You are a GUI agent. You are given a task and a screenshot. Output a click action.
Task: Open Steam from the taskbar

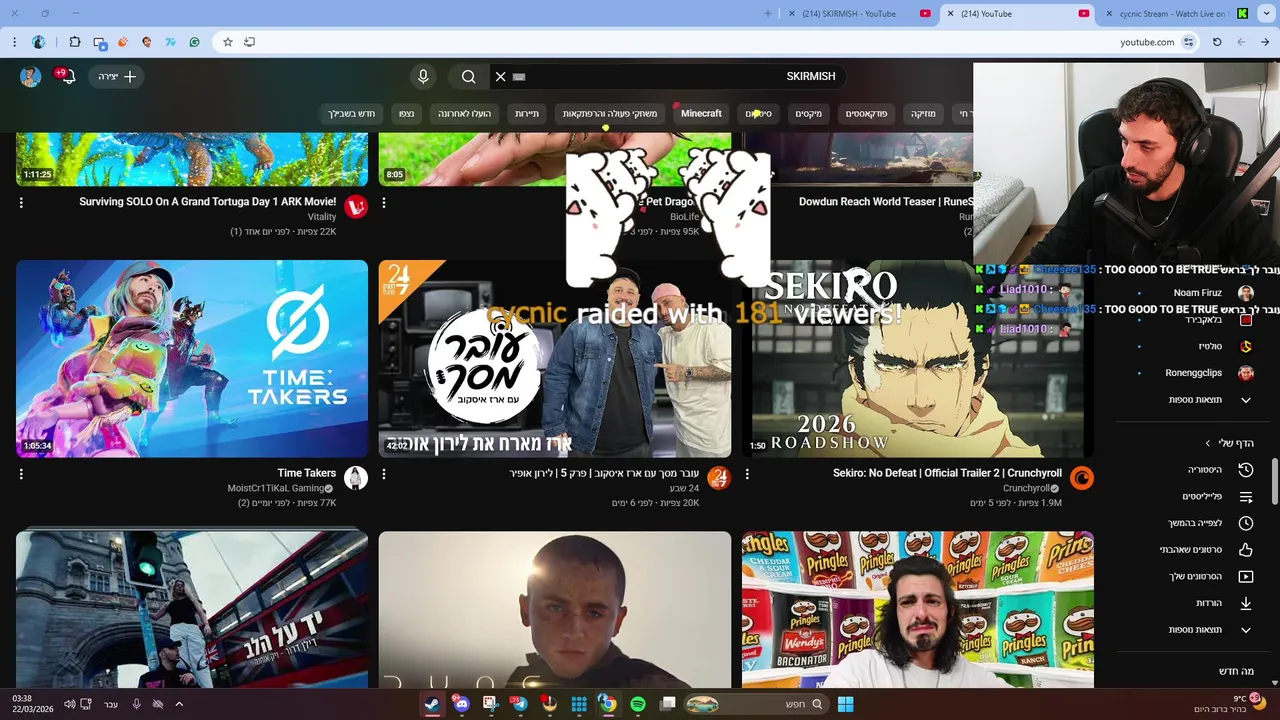432,704
